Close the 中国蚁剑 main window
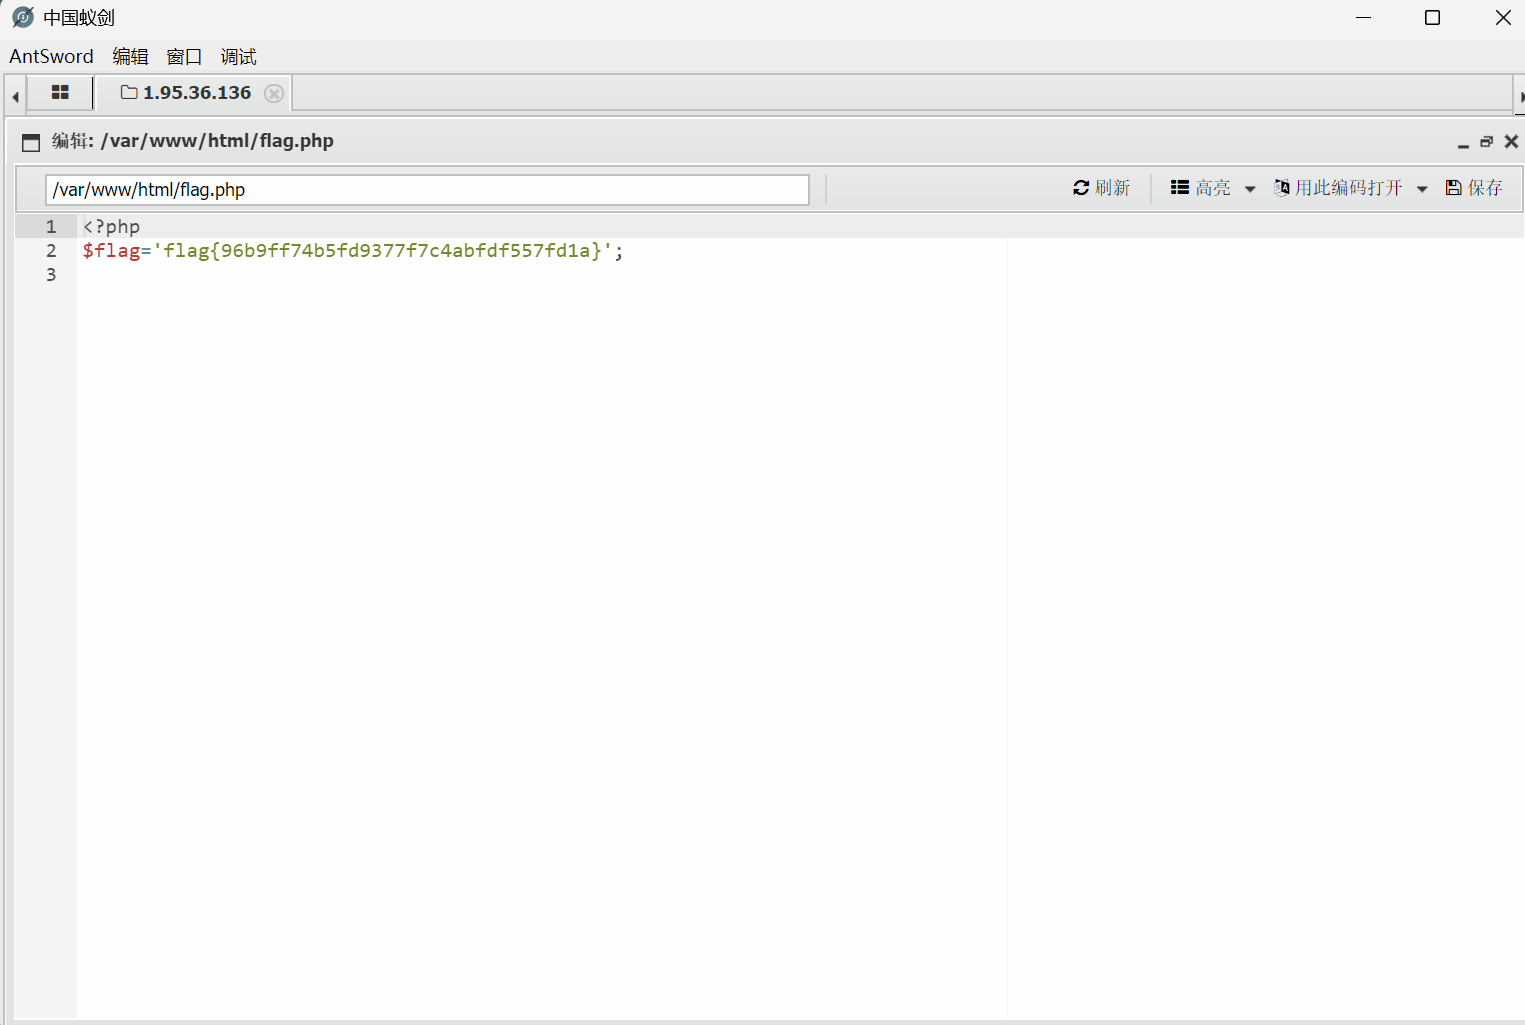The width and height of the screenshot is (1525, 1025). point(1503,18)
